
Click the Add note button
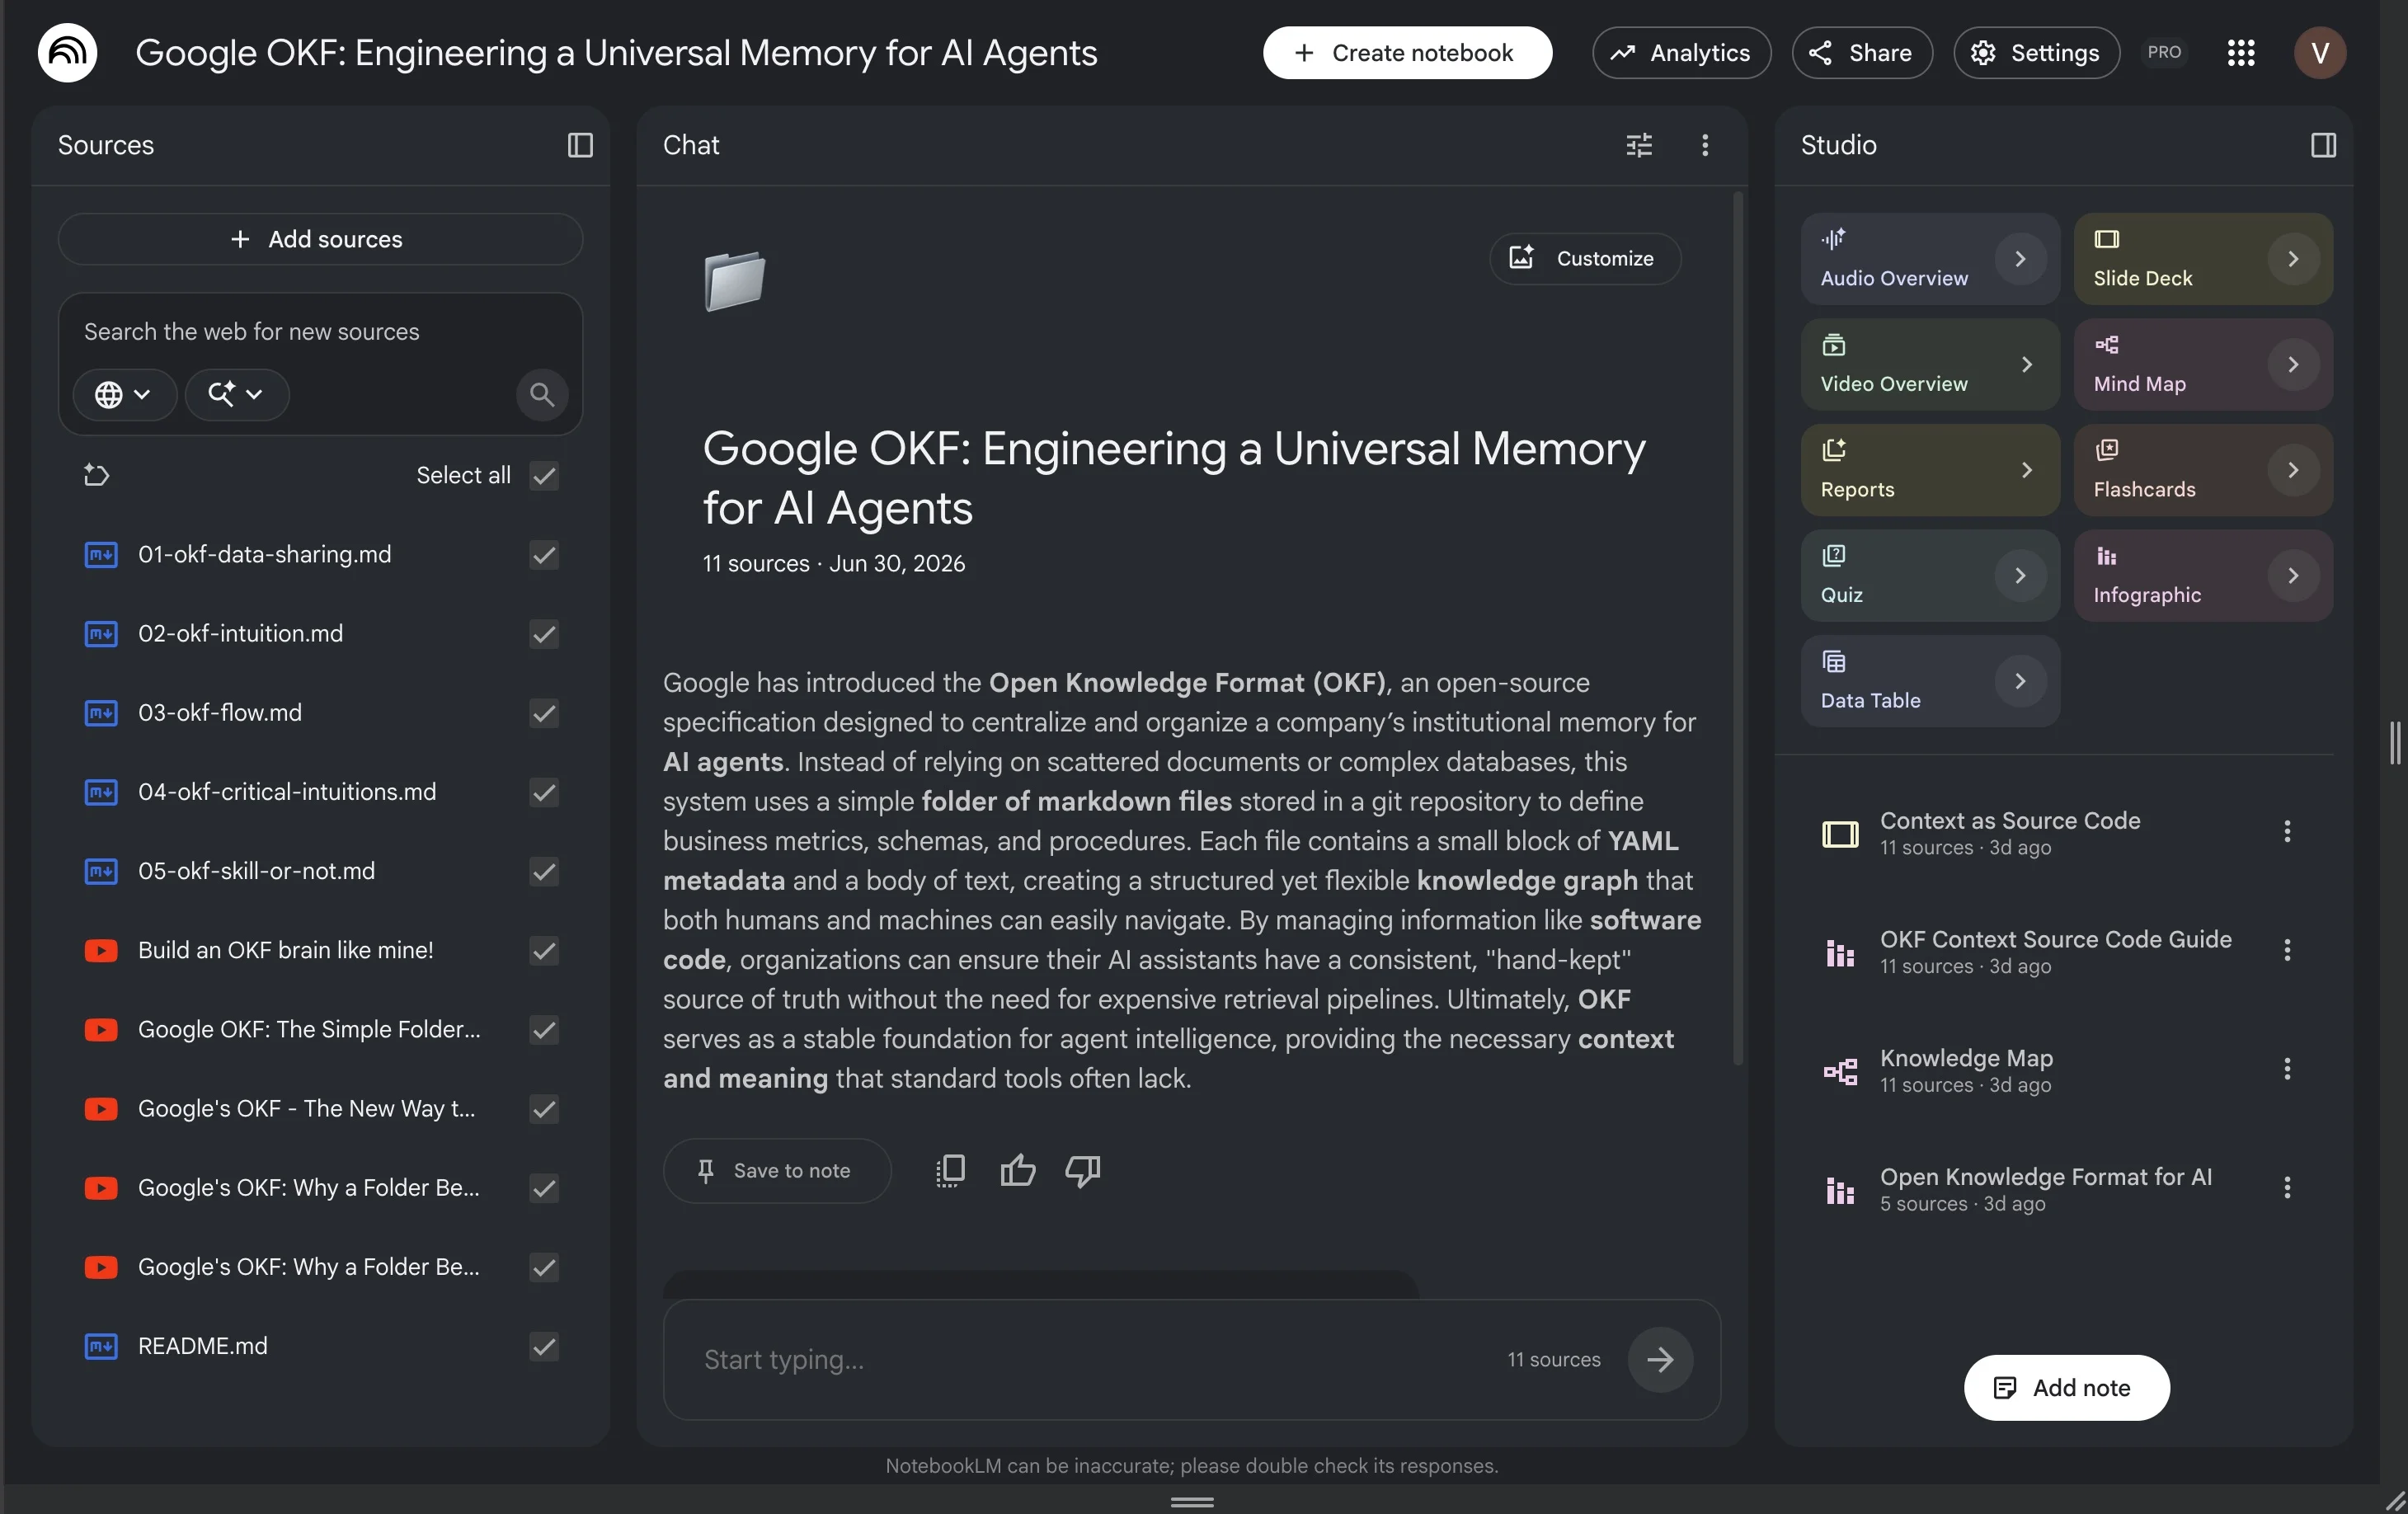coord(2066,1388)
